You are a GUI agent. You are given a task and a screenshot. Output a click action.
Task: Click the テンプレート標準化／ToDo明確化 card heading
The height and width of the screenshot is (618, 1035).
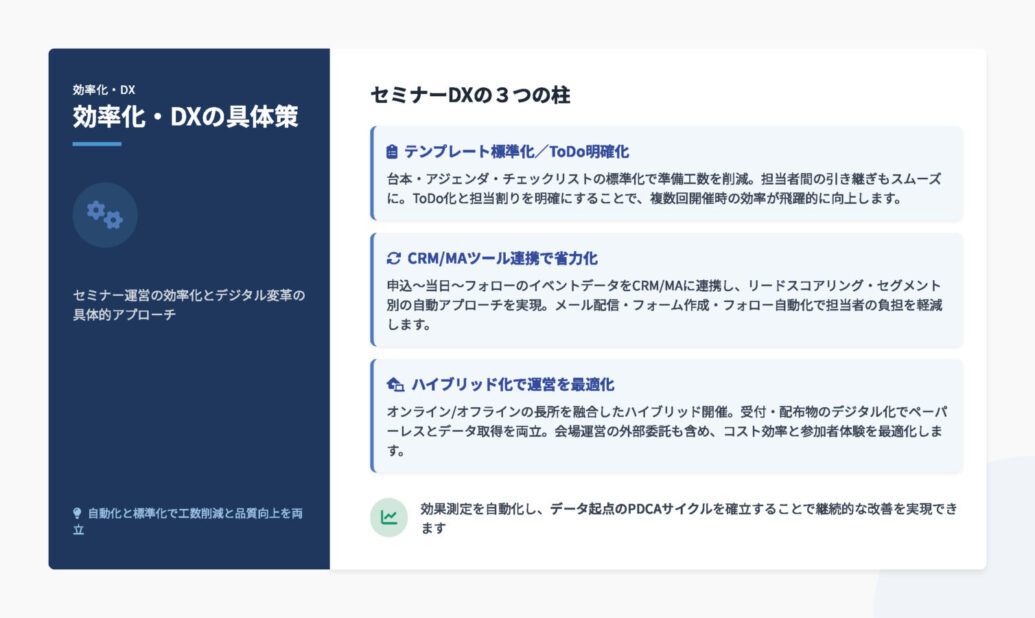pos(516,152)
